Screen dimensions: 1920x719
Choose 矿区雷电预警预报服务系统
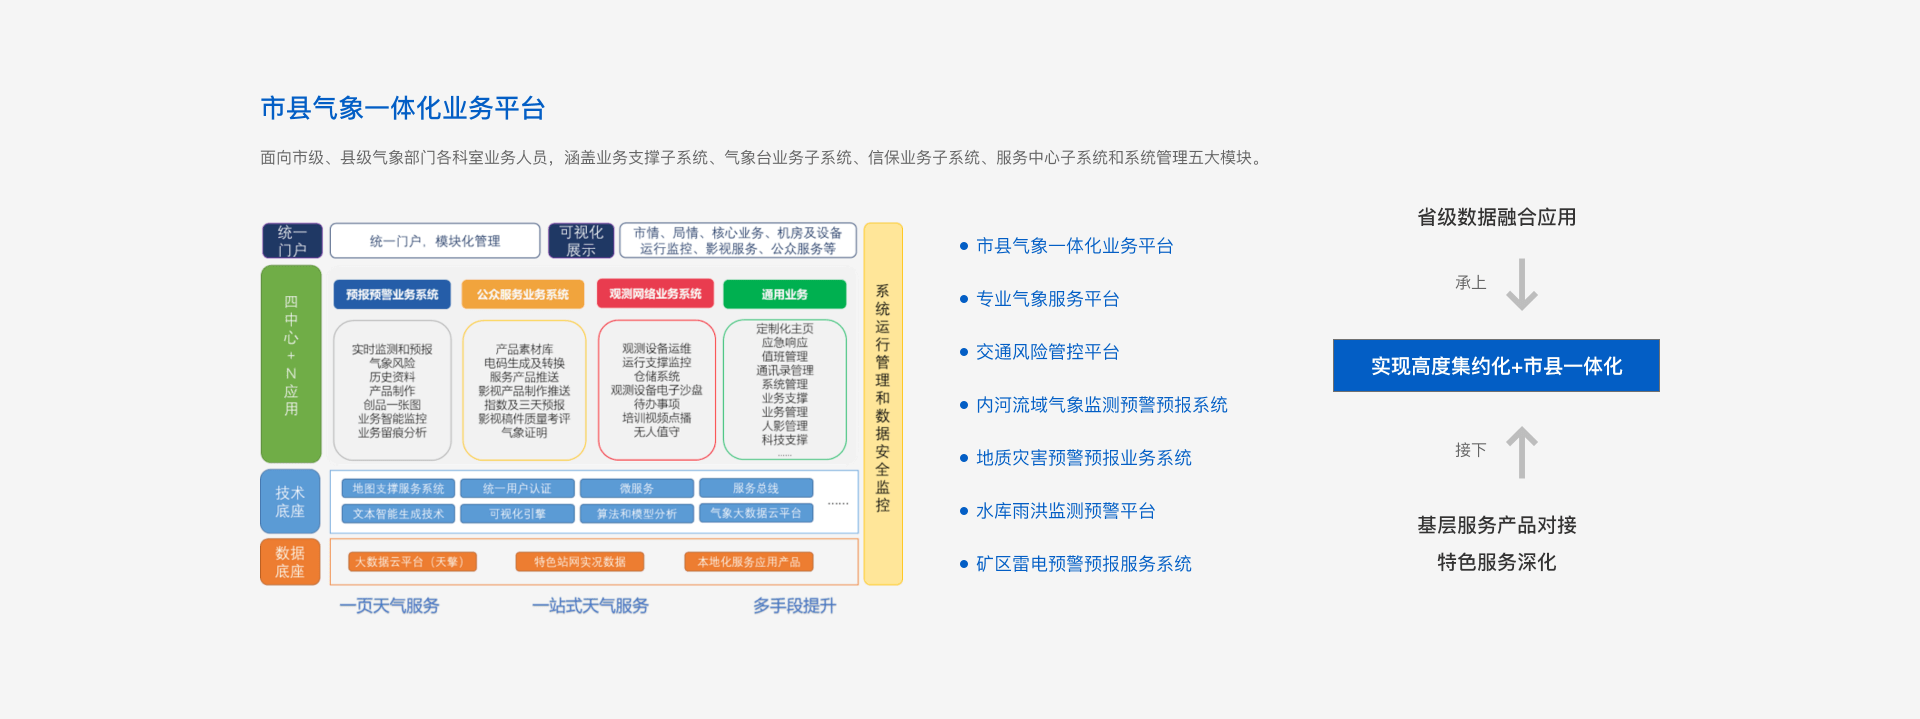(x=1083, y=564)
